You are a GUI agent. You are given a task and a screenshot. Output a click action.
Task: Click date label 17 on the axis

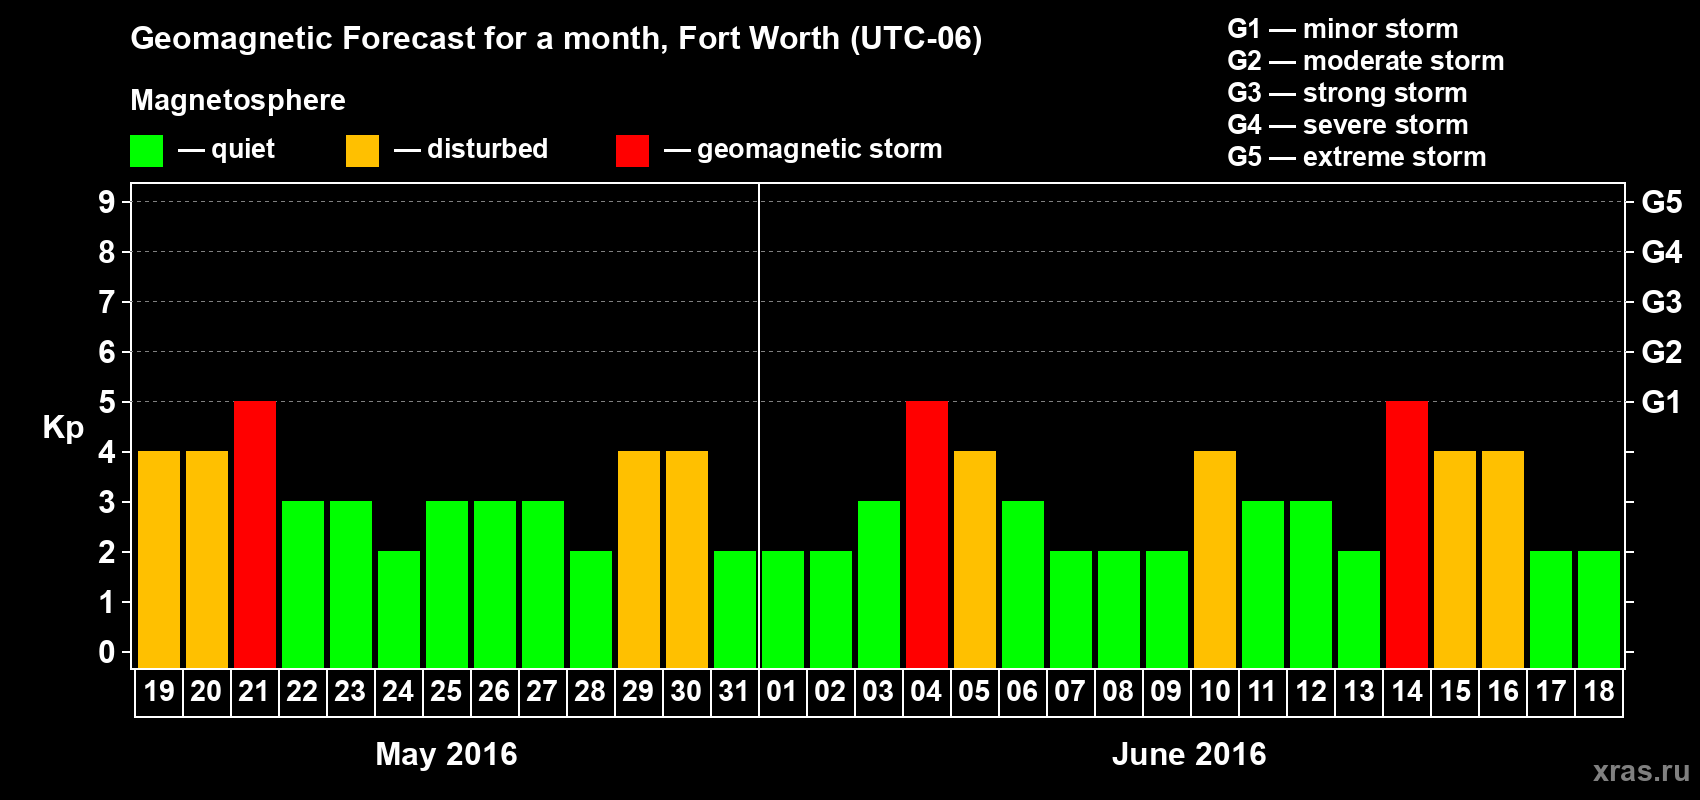(x=1551, y=692)
